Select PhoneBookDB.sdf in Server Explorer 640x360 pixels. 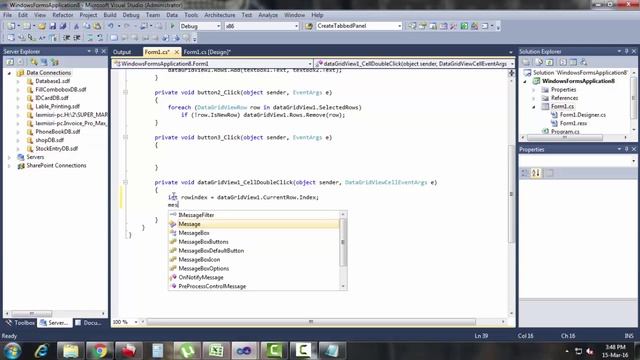click(x=58, y=132)
